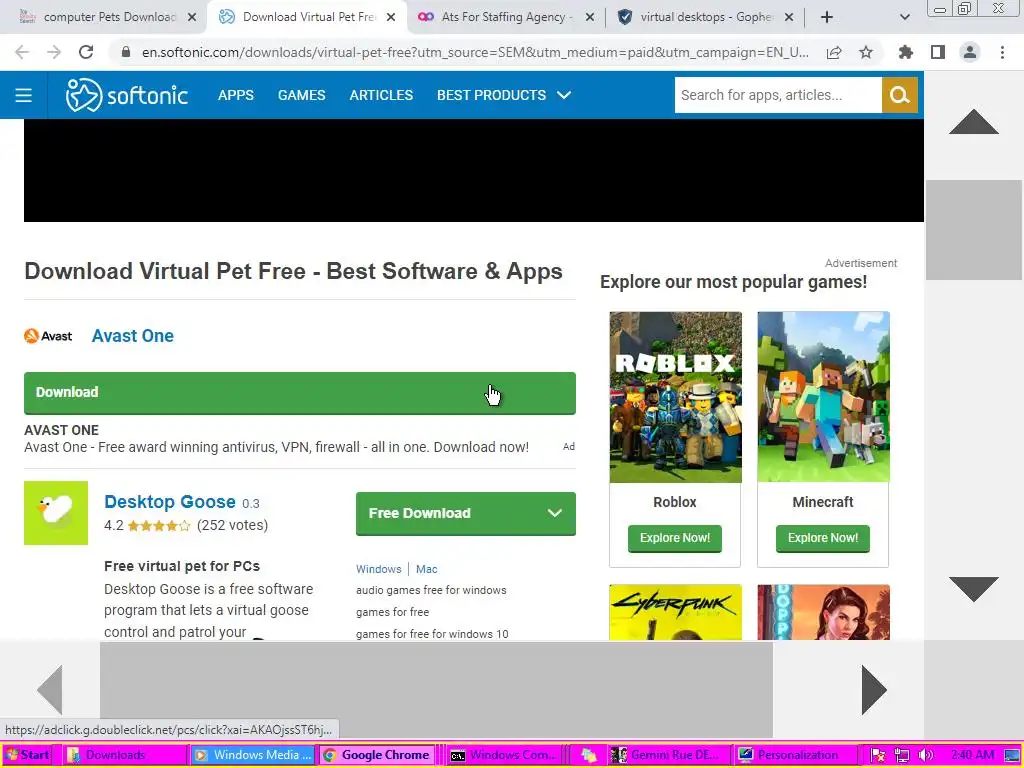Click Explore Now under Roblox

click(x=675, y=538)
